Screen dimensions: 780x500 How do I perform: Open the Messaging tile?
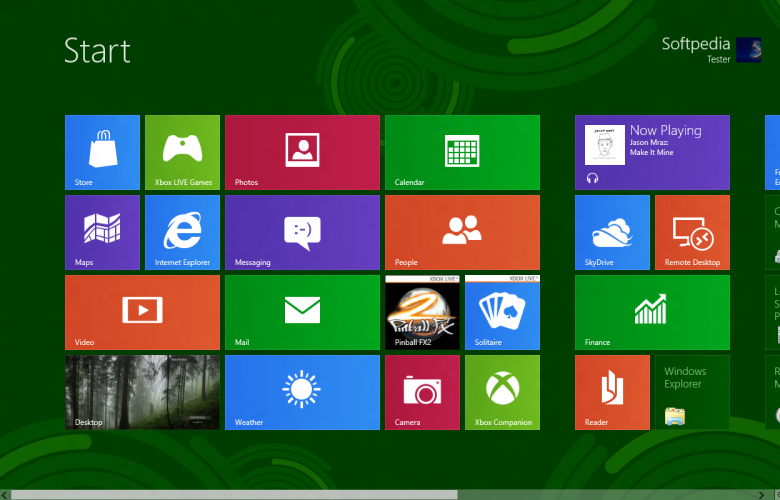302,232
